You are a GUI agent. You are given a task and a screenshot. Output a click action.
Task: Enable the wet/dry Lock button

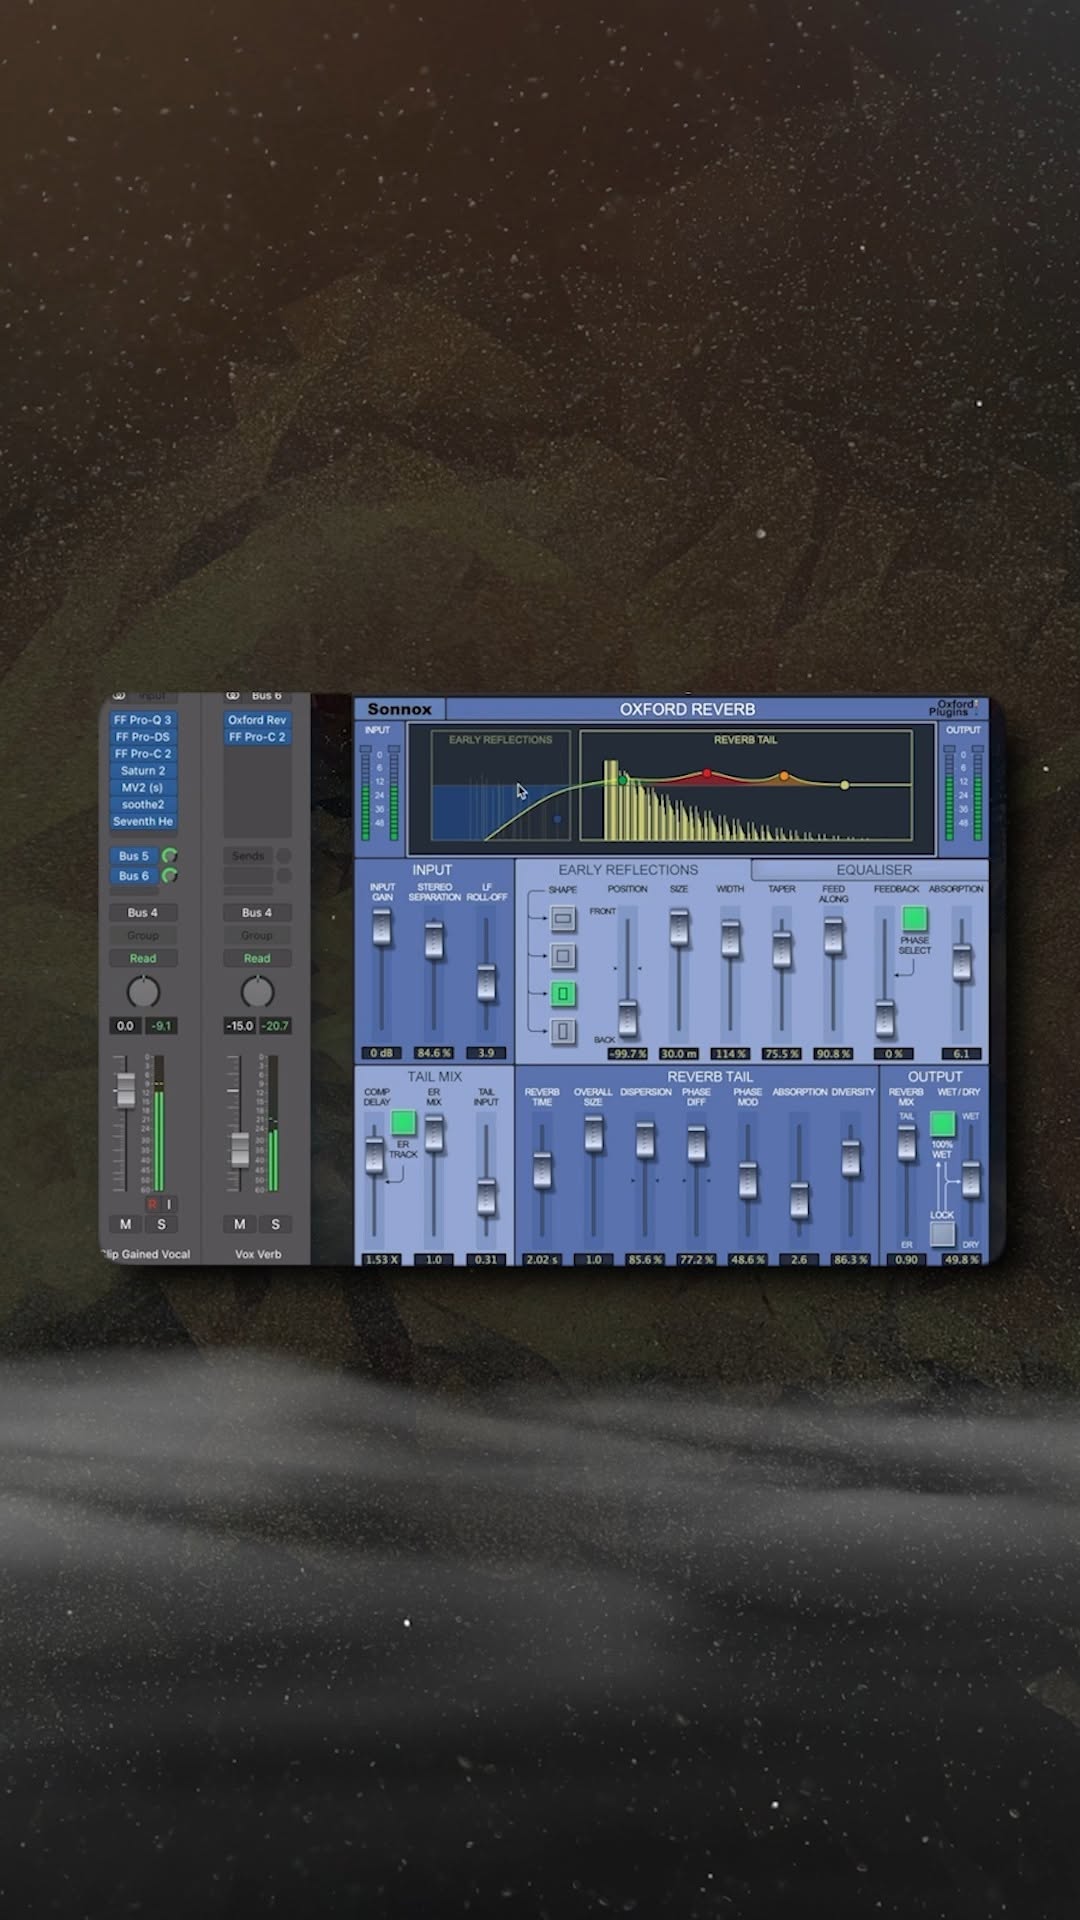coord(942,1234)
